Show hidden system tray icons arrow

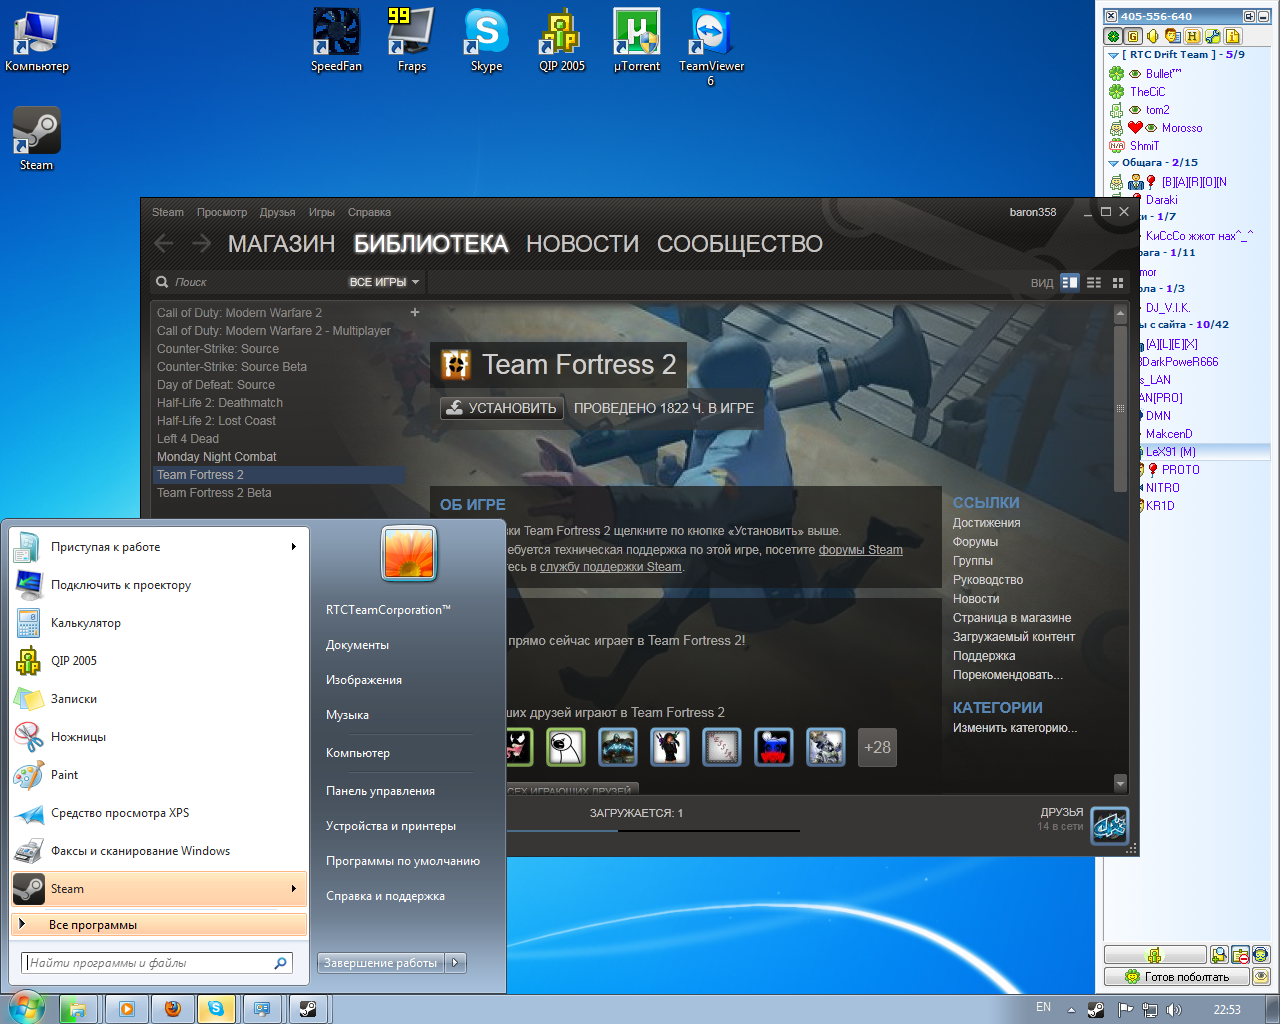pyautogui.click(x=1071, y=1010)
